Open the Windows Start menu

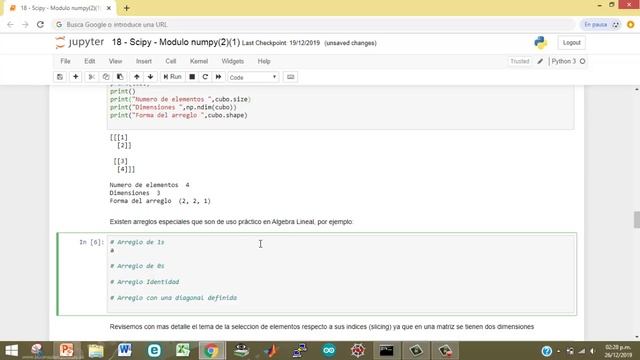tap(11, 351)
